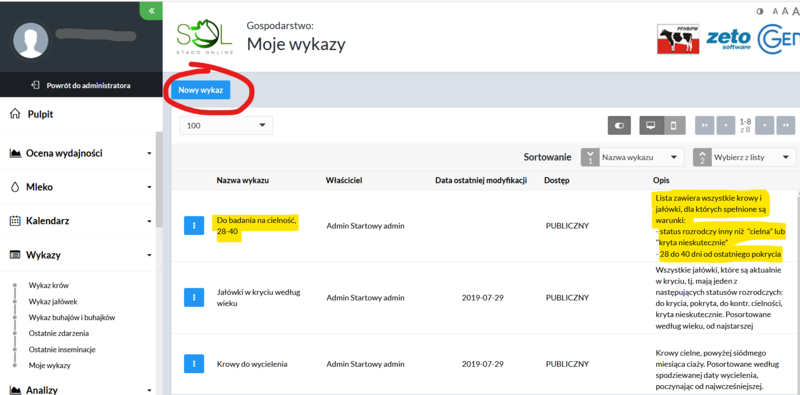
Task: Click date 2019-07-29 in Jałówki row
Action: point(483,298)
